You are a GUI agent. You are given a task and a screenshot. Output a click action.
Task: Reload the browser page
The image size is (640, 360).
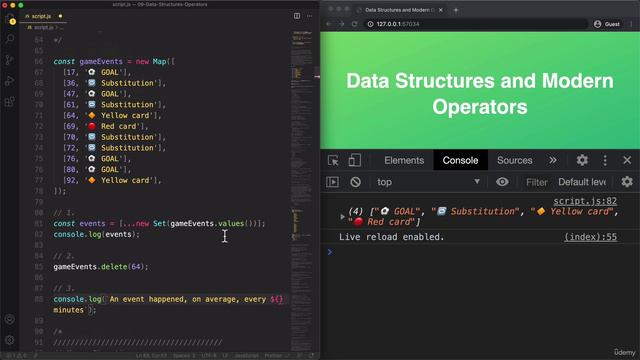354,24
